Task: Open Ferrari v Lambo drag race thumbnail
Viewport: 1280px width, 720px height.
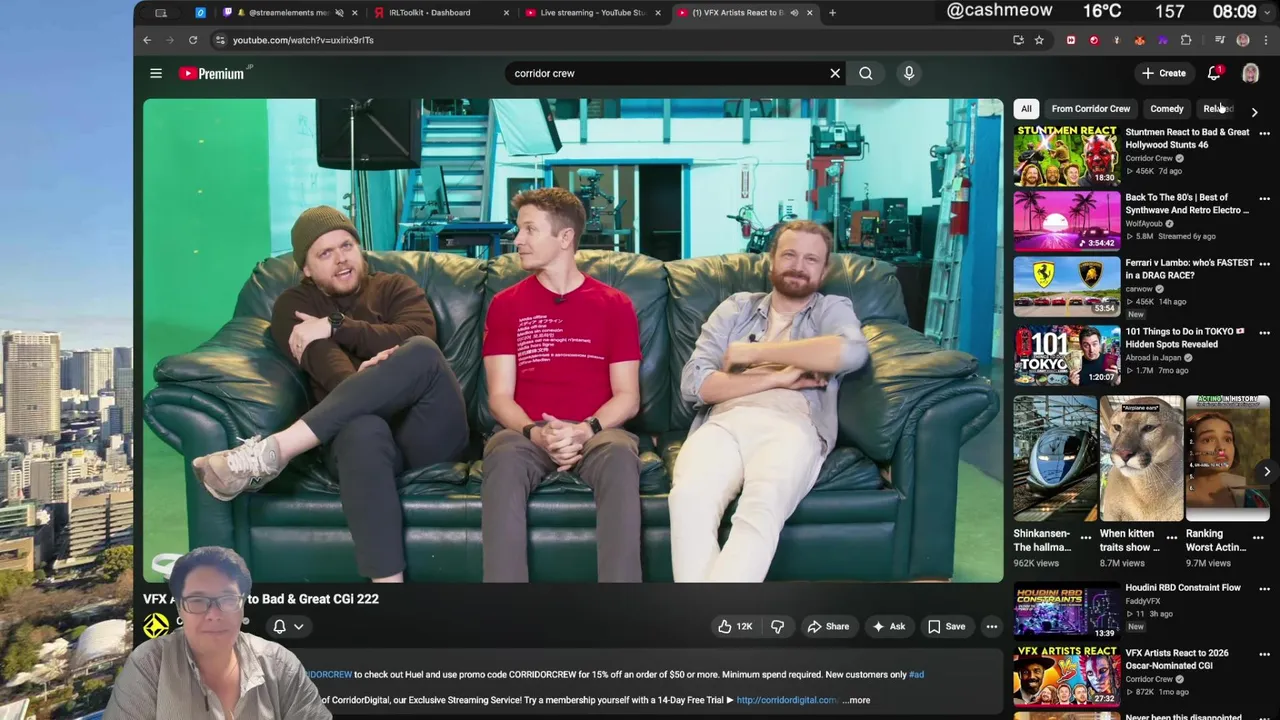Action: 1066,286
